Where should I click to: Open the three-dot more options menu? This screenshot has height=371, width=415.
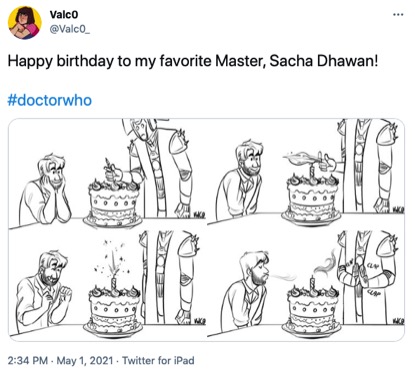[398, 15]
